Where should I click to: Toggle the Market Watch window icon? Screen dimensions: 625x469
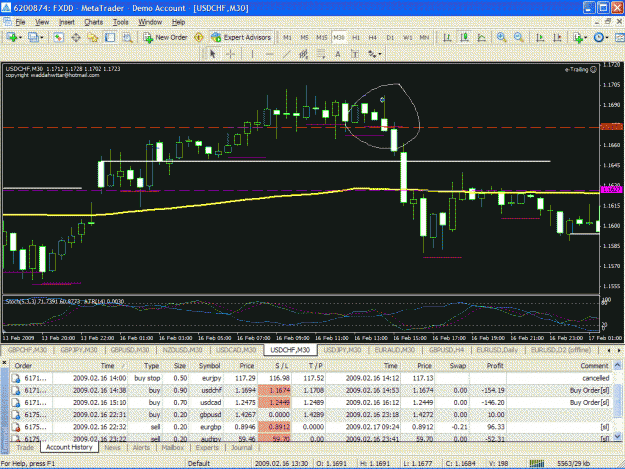[59, 37]
